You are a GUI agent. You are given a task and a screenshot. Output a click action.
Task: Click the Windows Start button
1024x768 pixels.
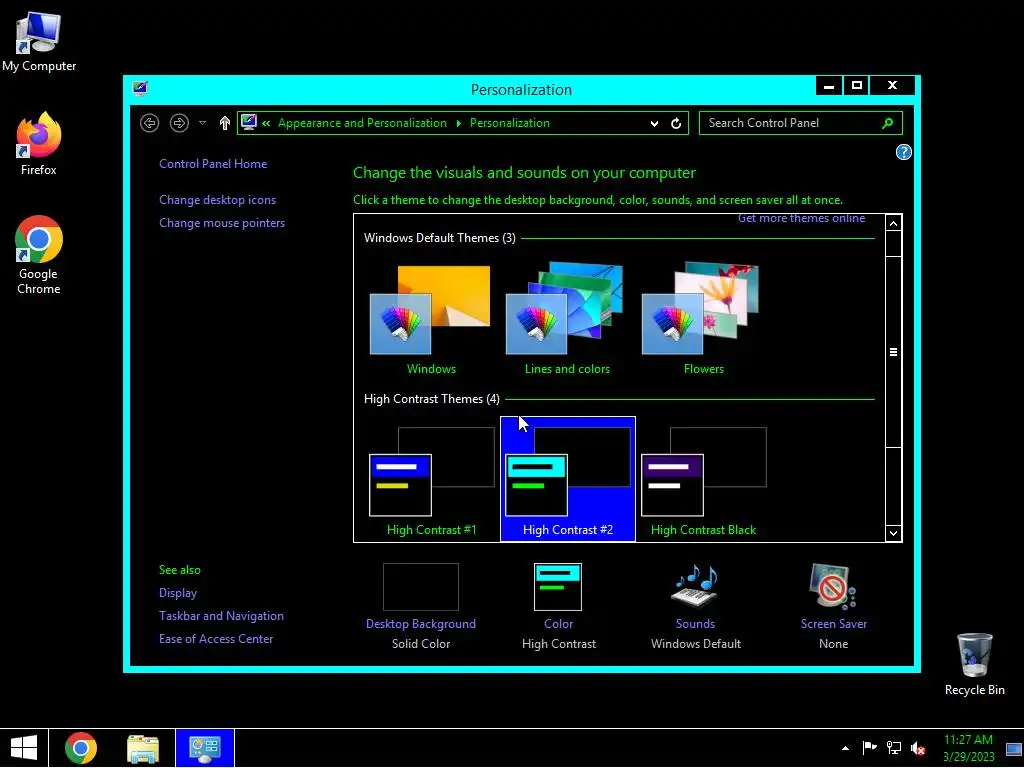tap(24, 748)
